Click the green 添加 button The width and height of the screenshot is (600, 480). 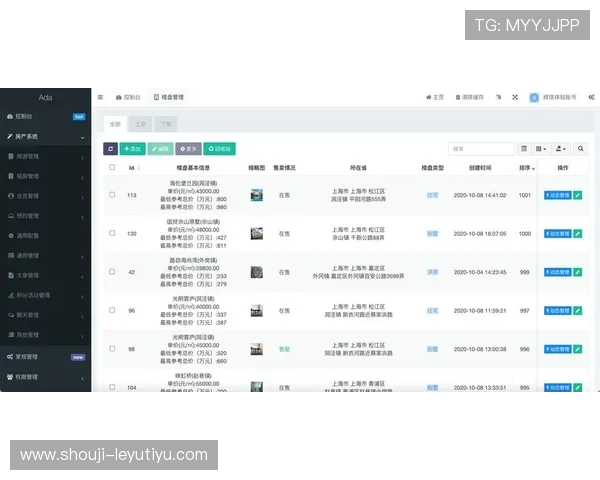point(132,149)
